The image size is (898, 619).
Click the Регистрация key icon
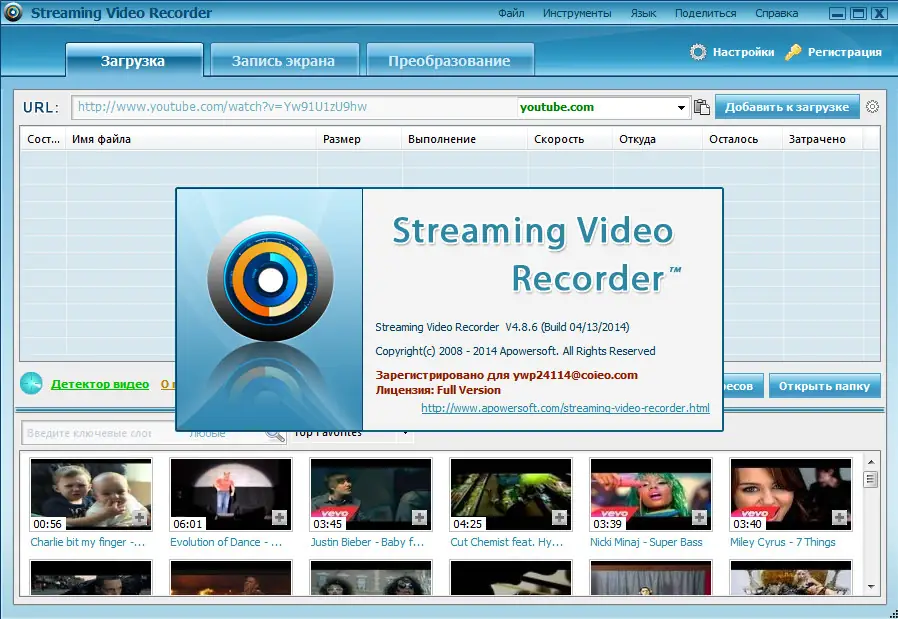pyautogui.click(x=795, y=52)
